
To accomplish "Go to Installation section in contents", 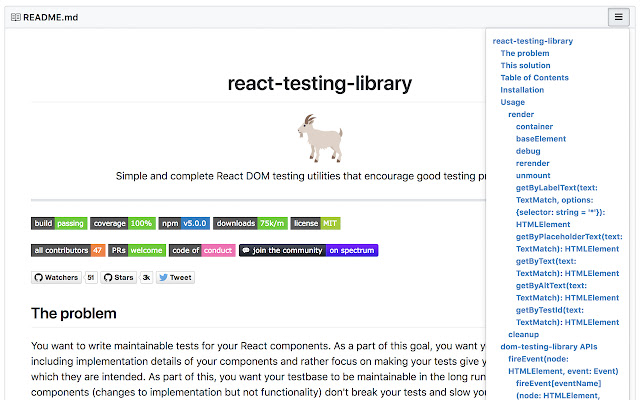I will pyautogui.click(x=522, y=90).
